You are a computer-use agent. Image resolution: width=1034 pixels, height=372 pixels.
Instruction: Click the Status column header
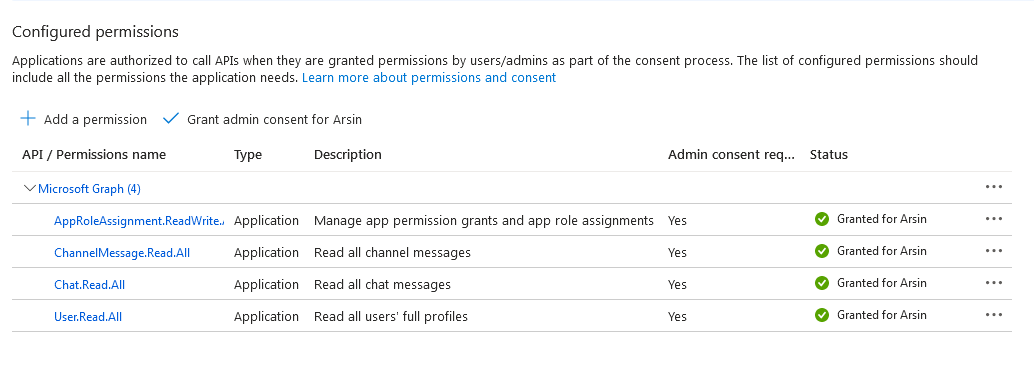point(829,154)
